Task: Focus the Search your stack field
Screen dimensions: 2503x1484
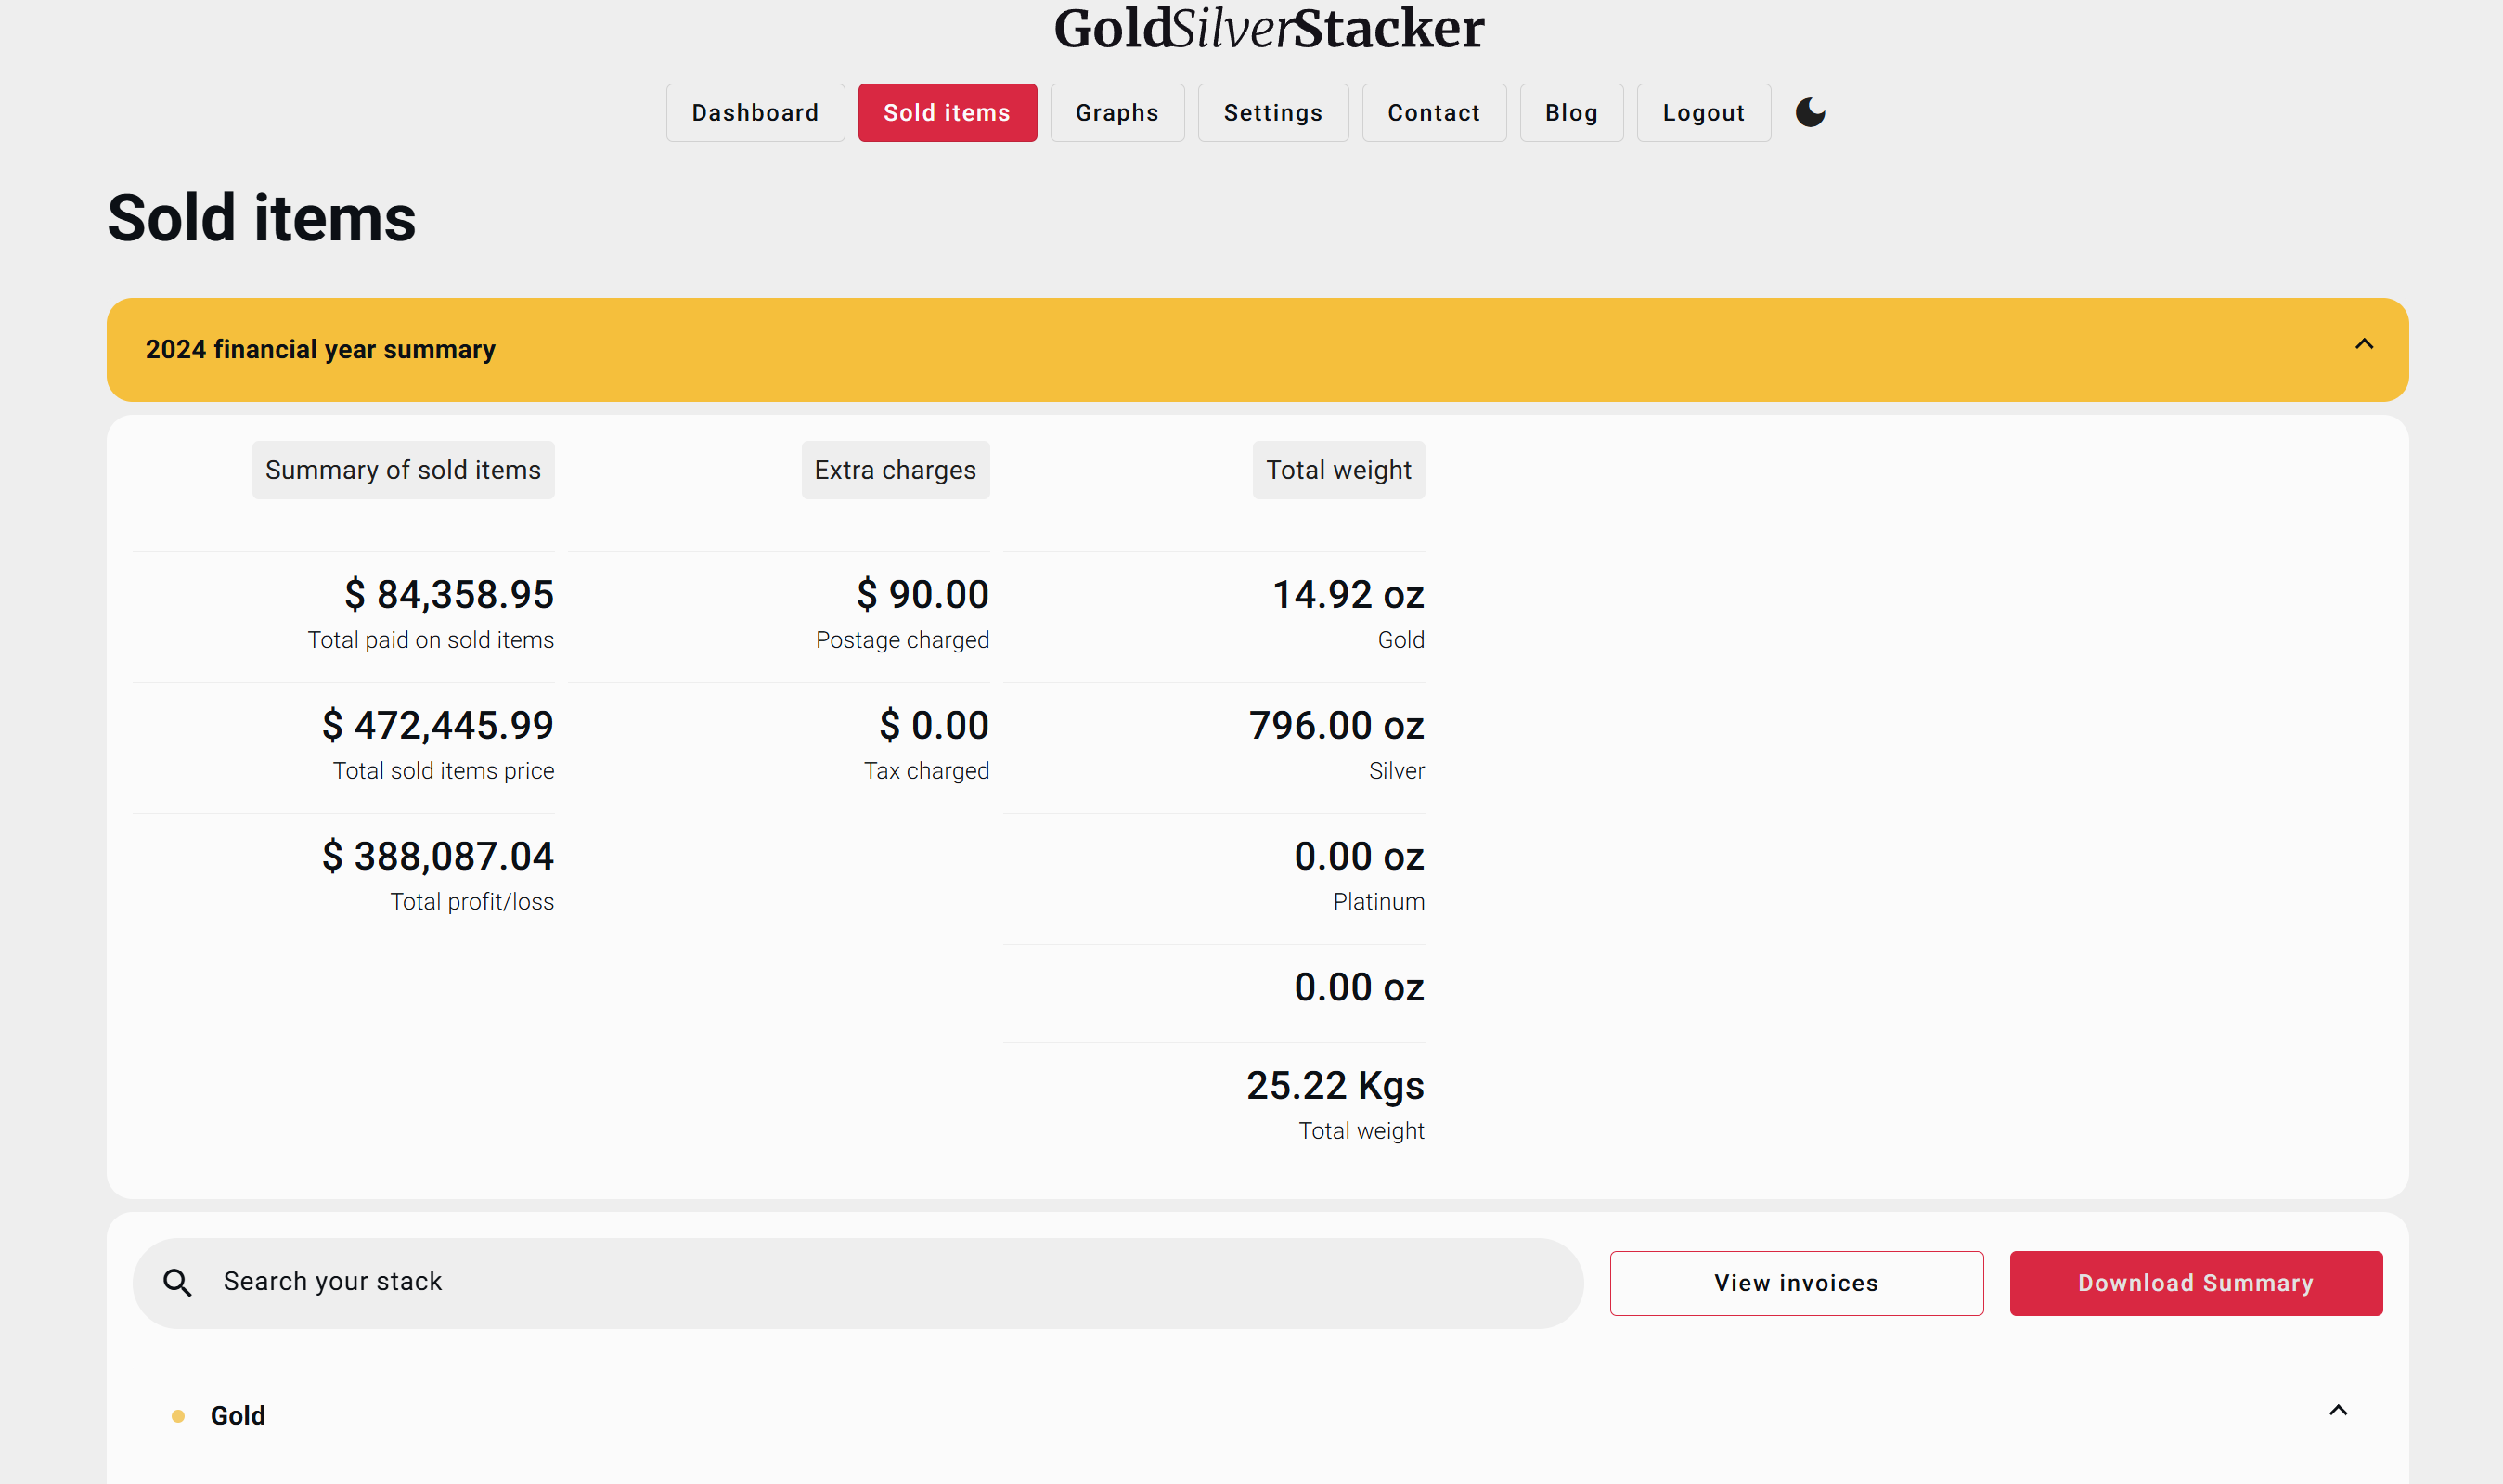Action: click(880, 1282)
